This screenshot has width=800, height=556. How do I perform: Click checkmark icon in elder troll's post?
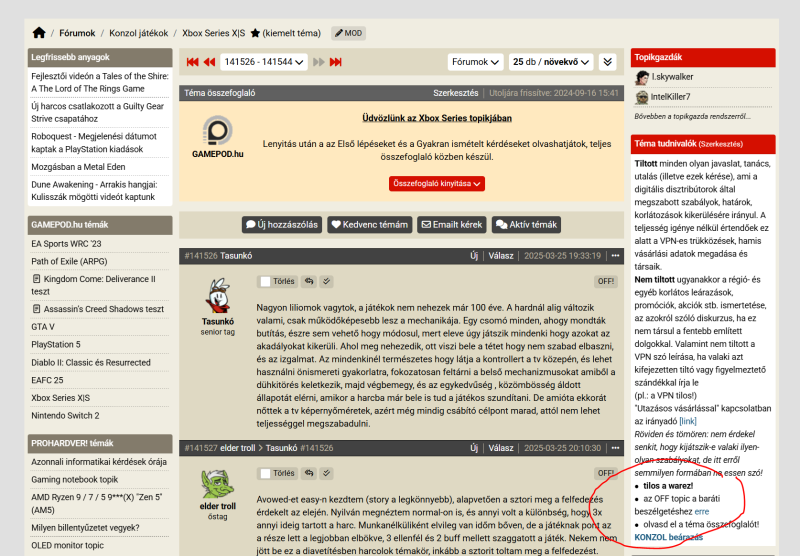(326, 473)
